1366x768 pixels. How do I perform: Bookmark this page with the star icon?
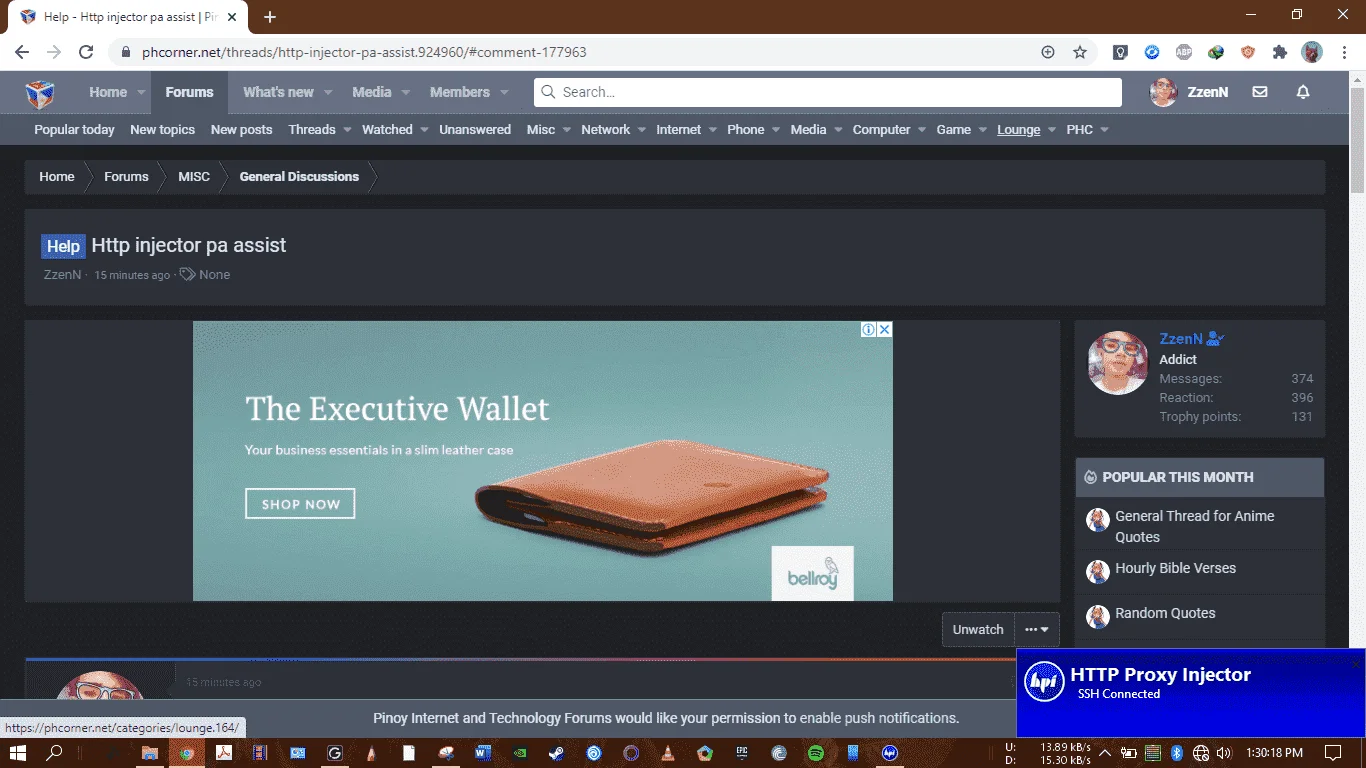click(1080, 52)
